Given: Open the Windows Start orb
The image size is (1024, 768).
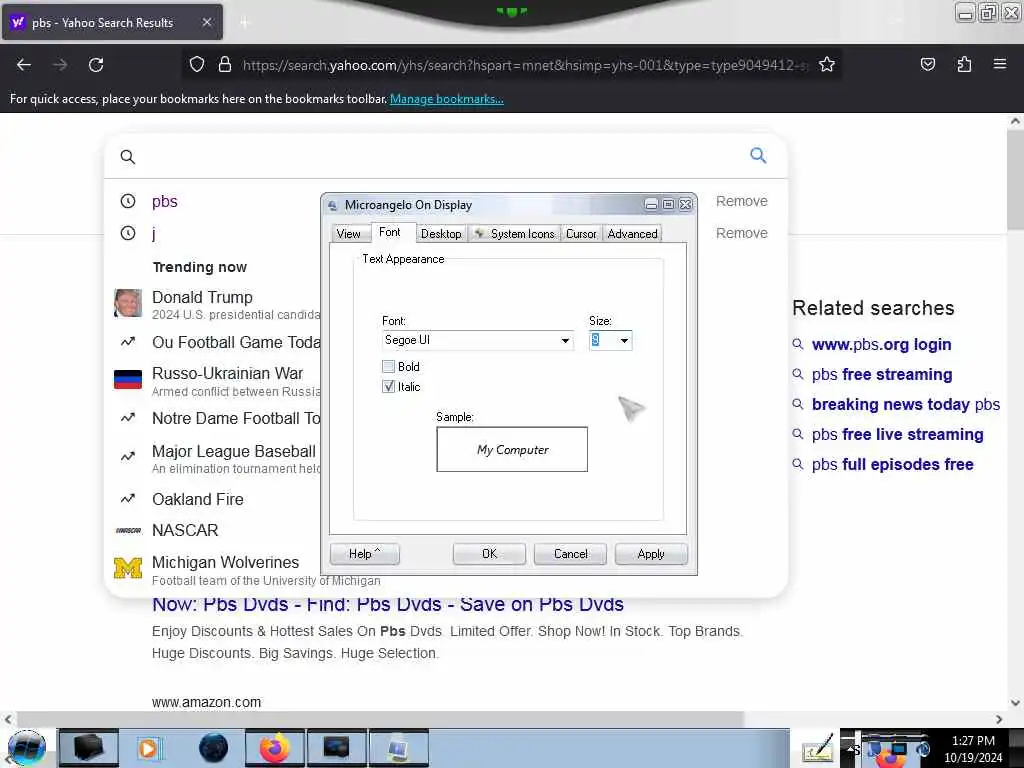Looking at the screenshot, I should 27,748.
